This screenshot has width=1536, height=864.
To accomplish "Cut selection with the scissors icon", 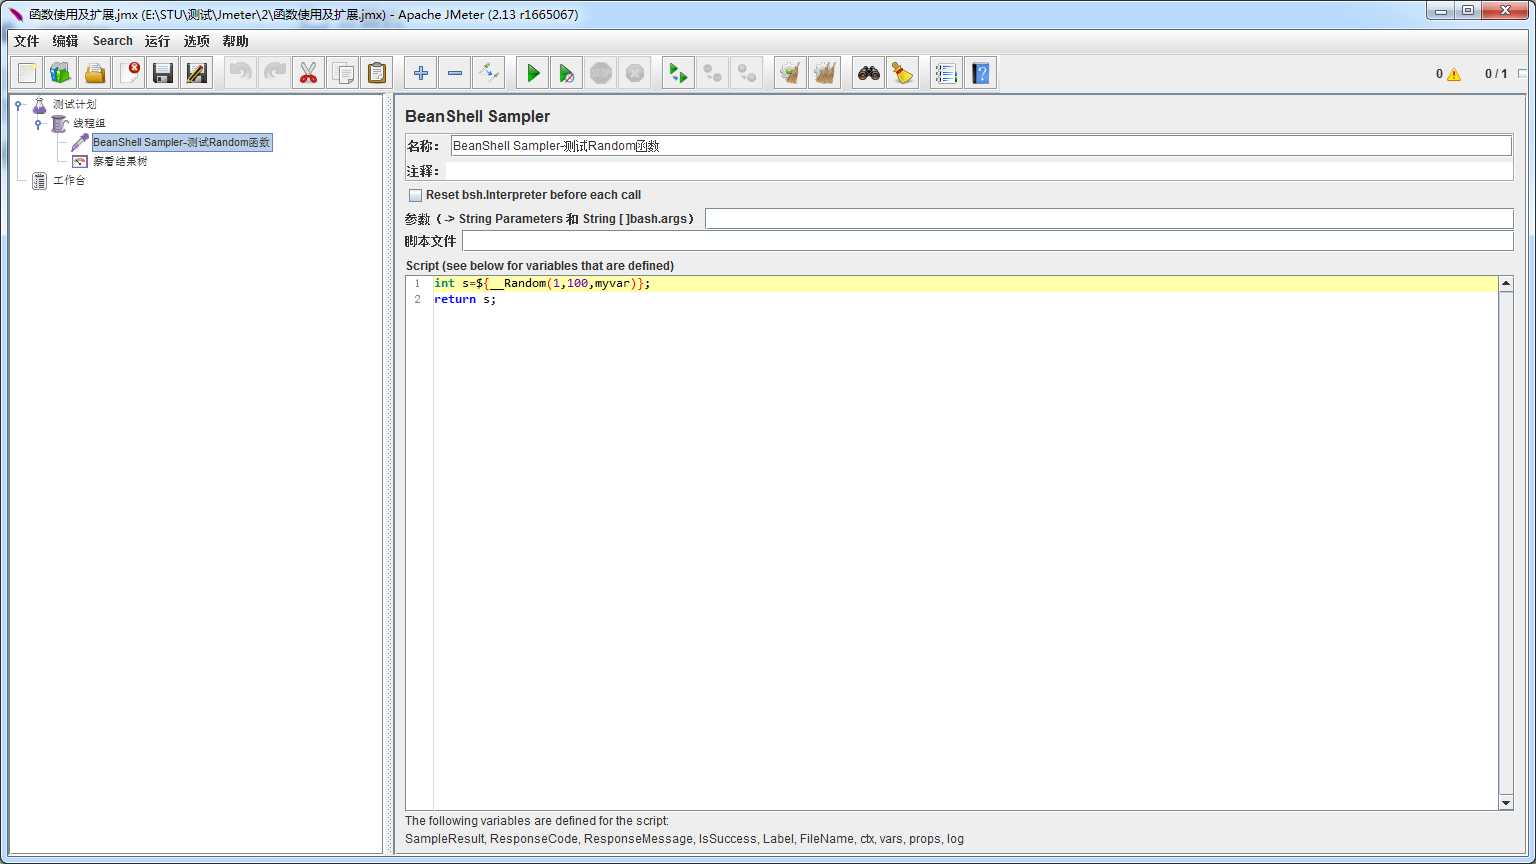I will [x=309, y=73].
